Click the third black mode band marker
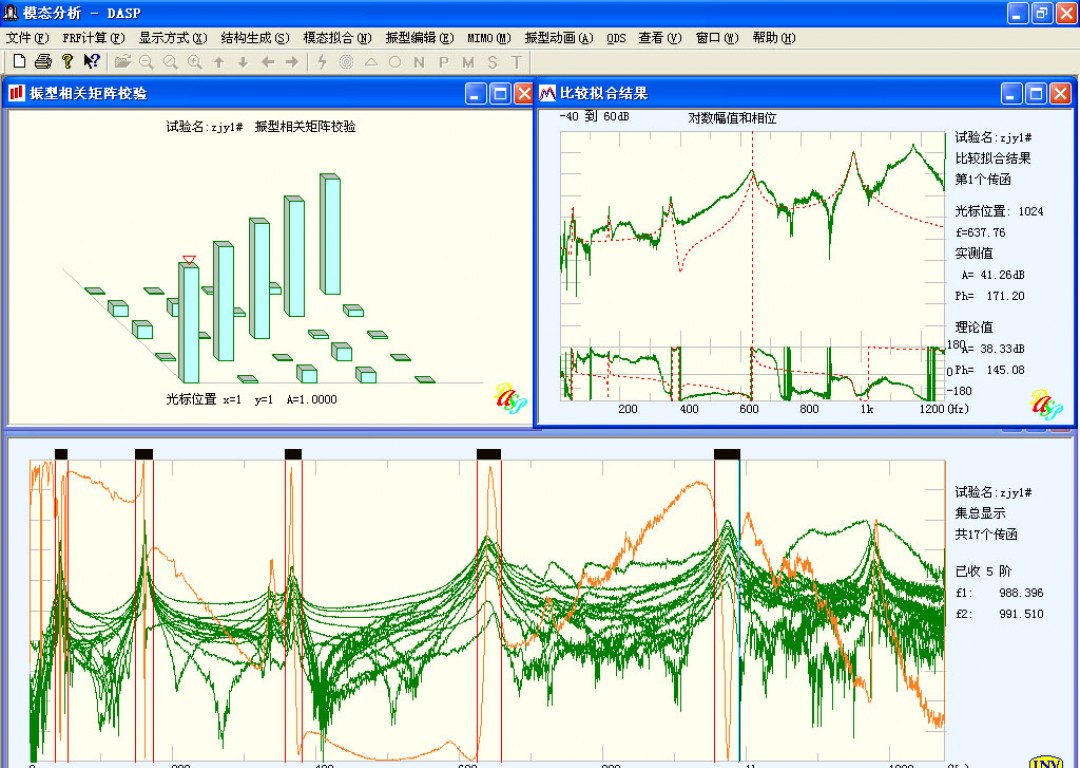The width and height of the screenshot is (1080, 768). coord(293,454)
